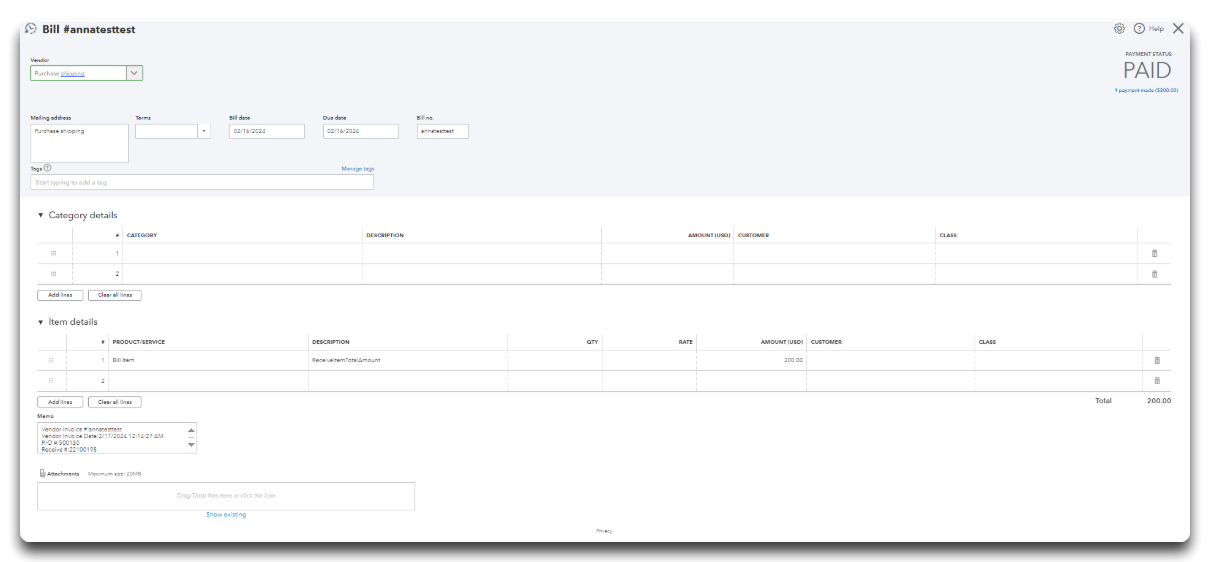This screenshot has width=1210, height=562.
Task: Grab drag handle of Category details line 2
Action: point(53,274)
